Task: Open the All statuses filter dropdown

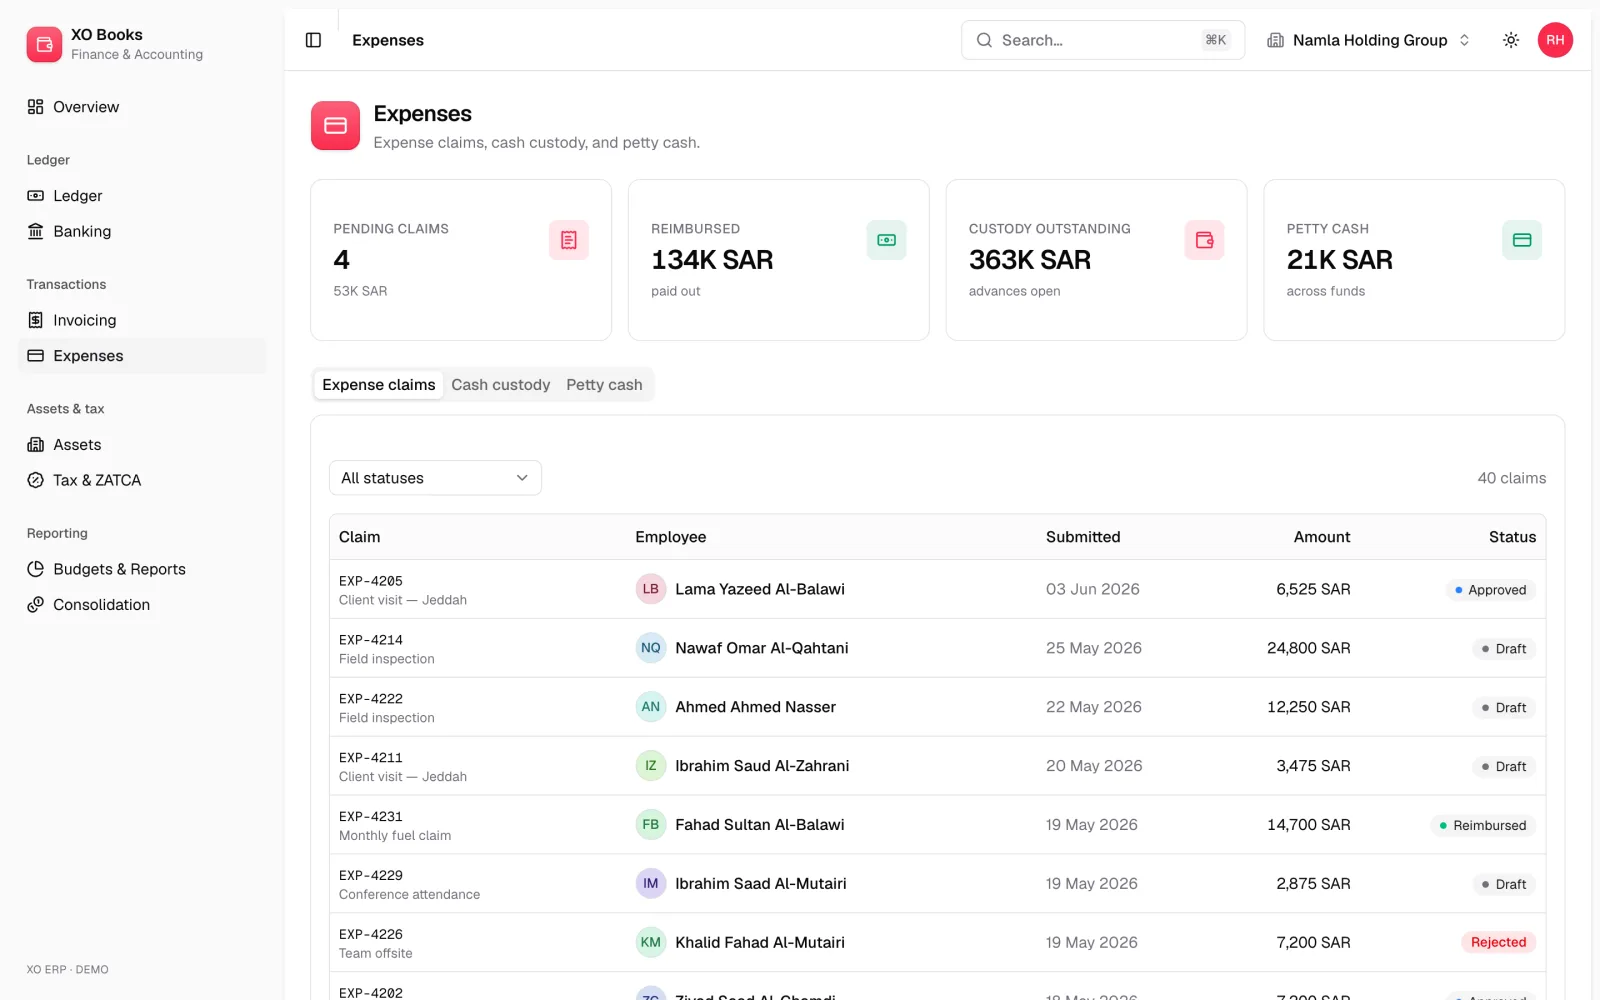Action: (435, 478)
